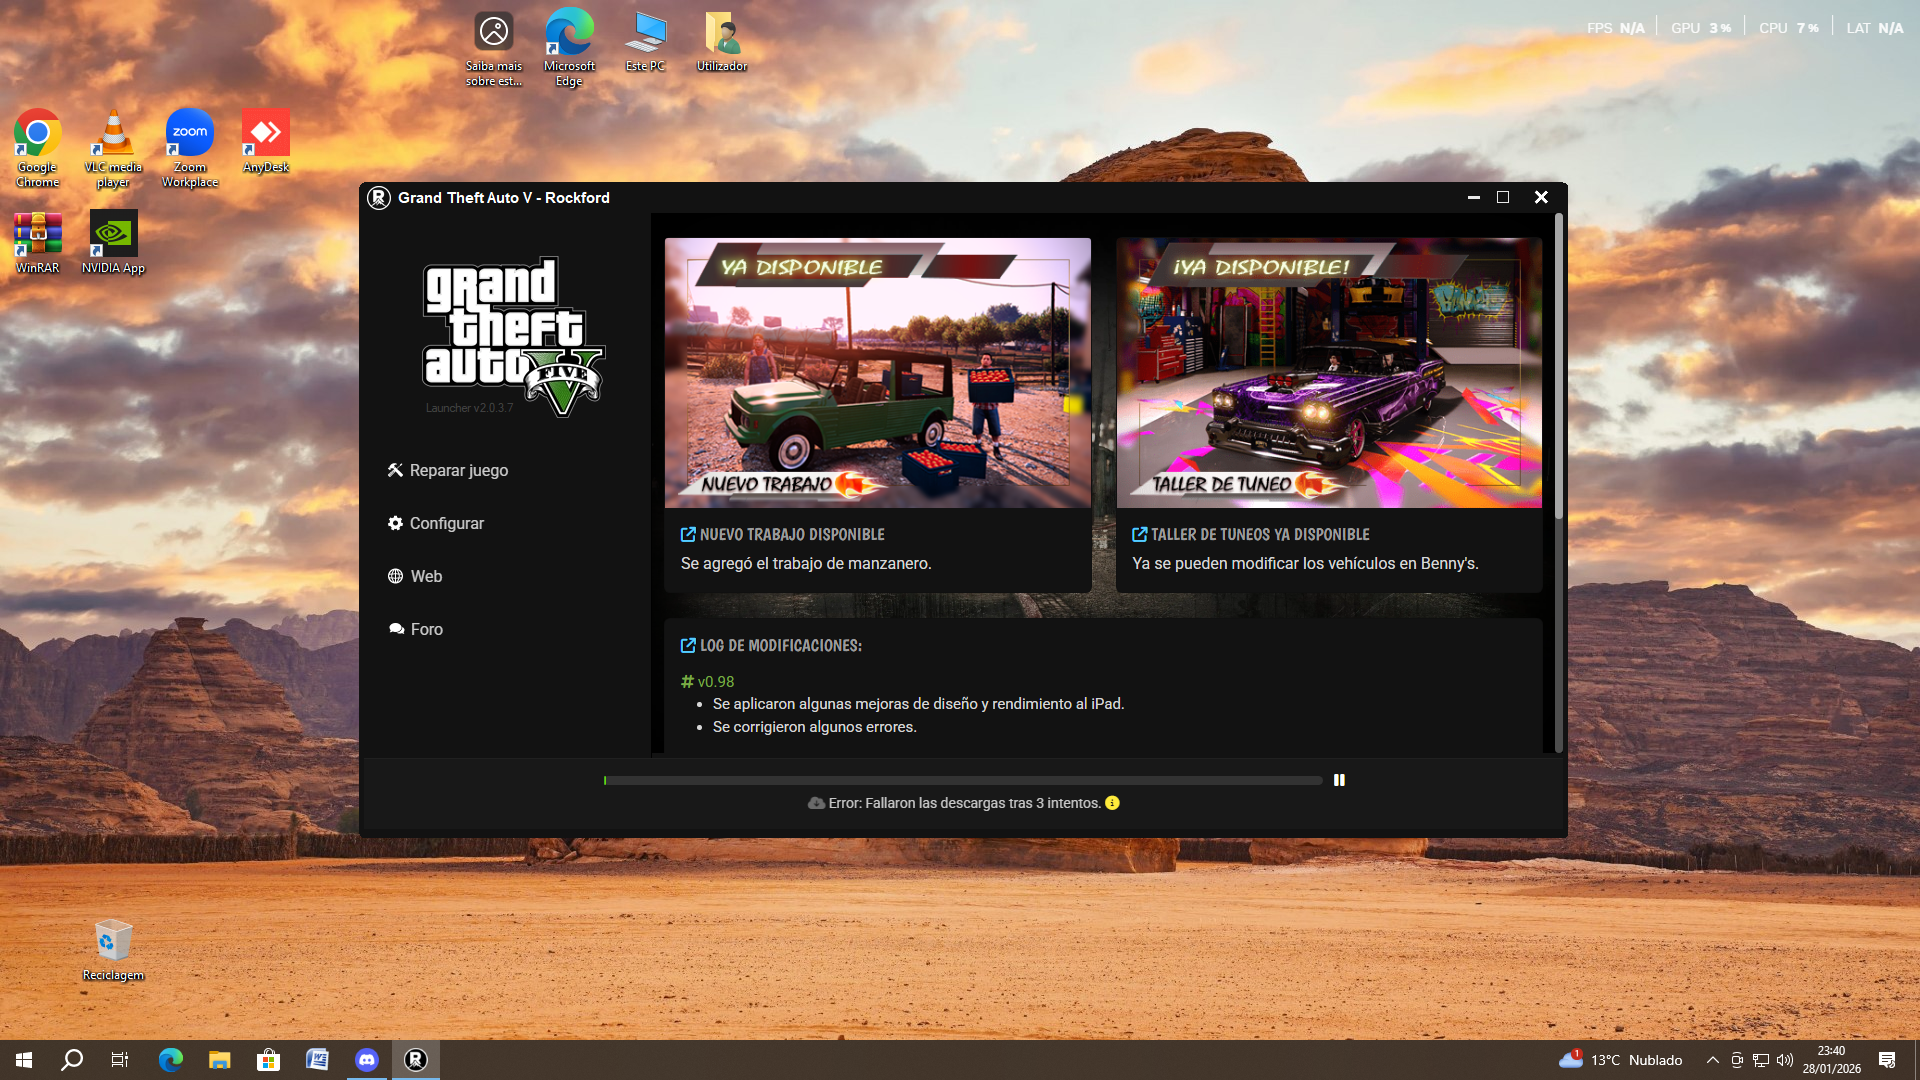Click the Rockford logo in title bar
1920x1080 pixels.
[x=379, y=198]
